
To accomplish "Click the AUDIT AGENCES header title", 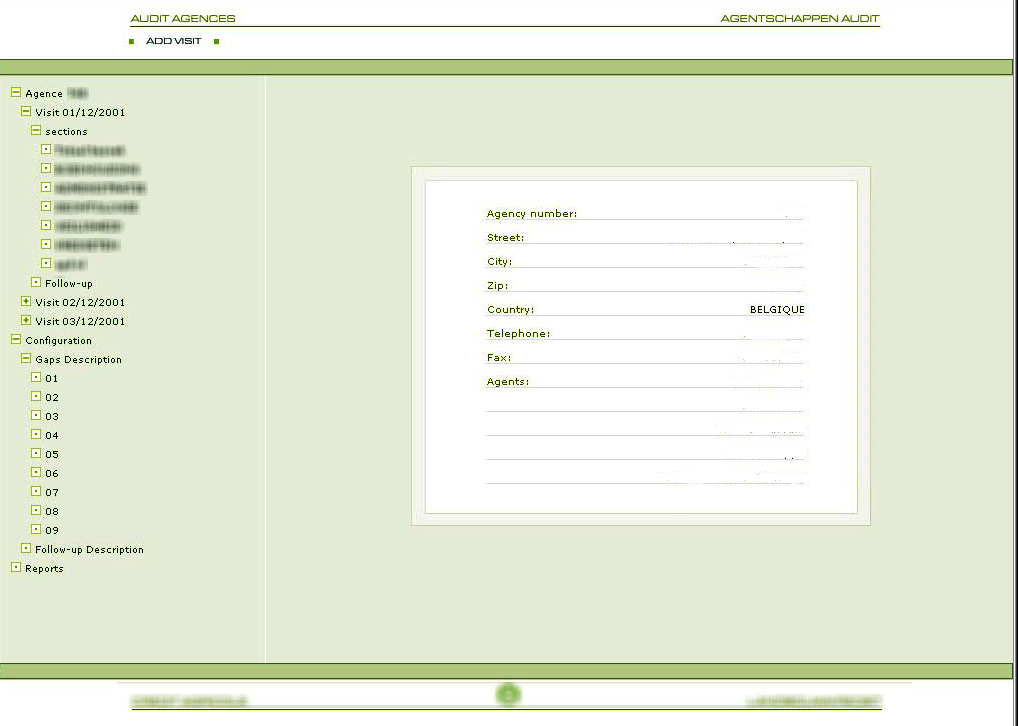I will [183, 19].
